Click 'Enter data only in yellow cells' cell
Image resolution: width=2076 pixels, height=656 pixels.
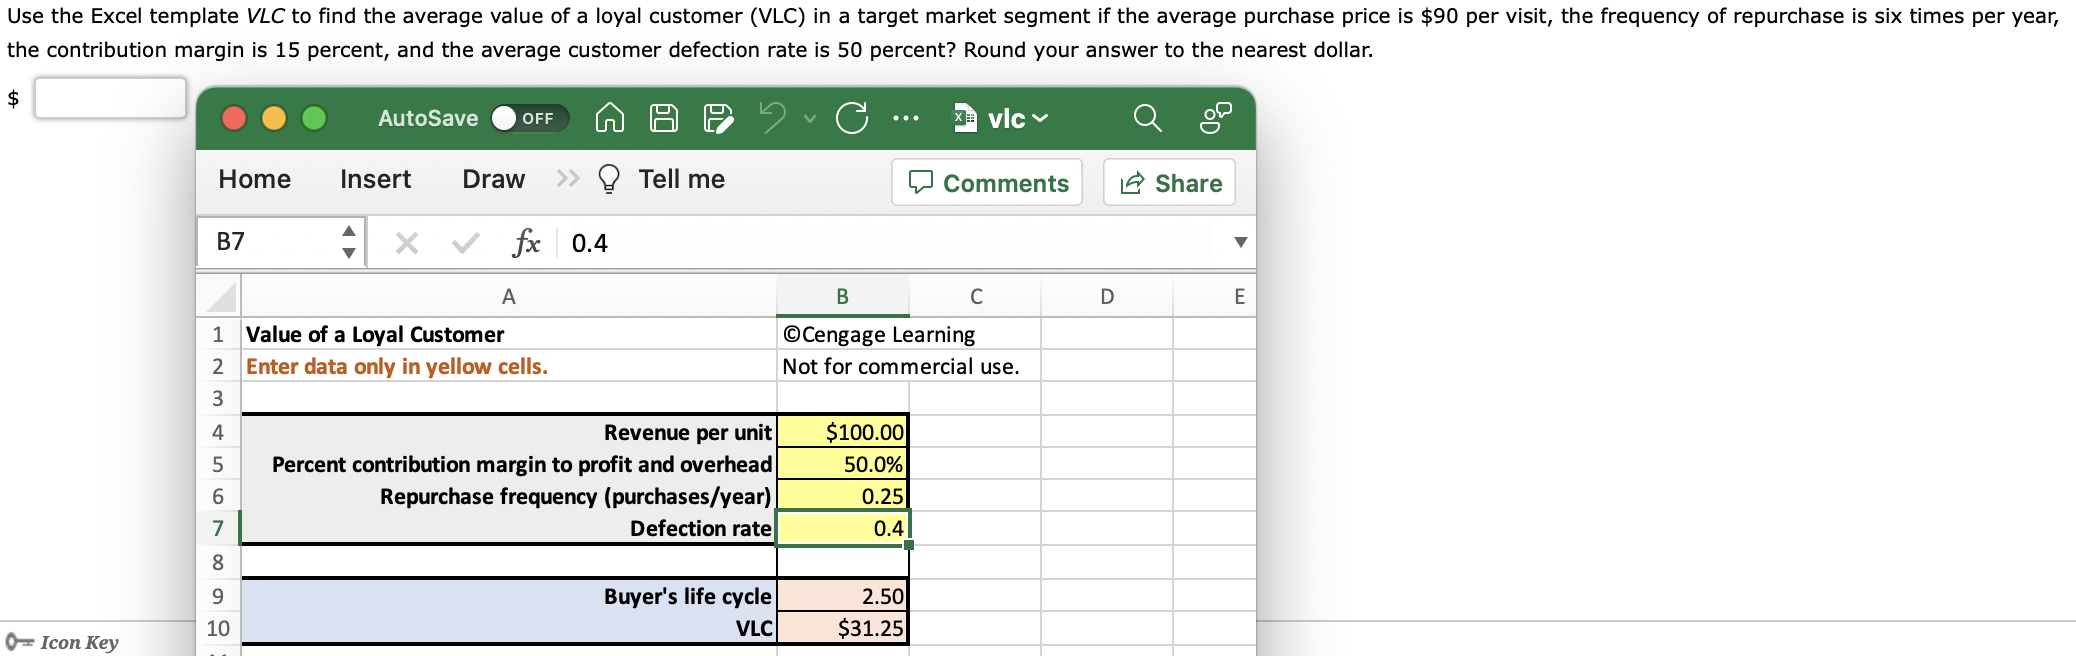508,366
